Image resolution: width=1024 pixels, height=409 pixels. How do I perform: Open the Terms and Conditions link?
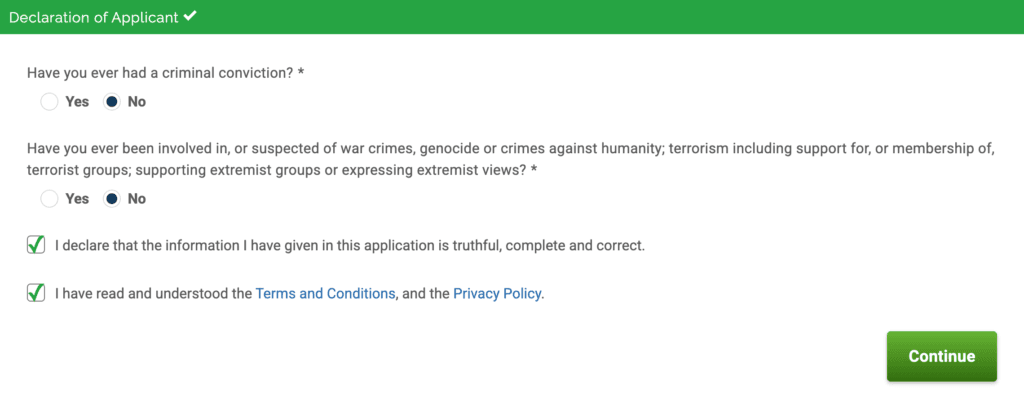pyautogui.click(x=325, y=294)
